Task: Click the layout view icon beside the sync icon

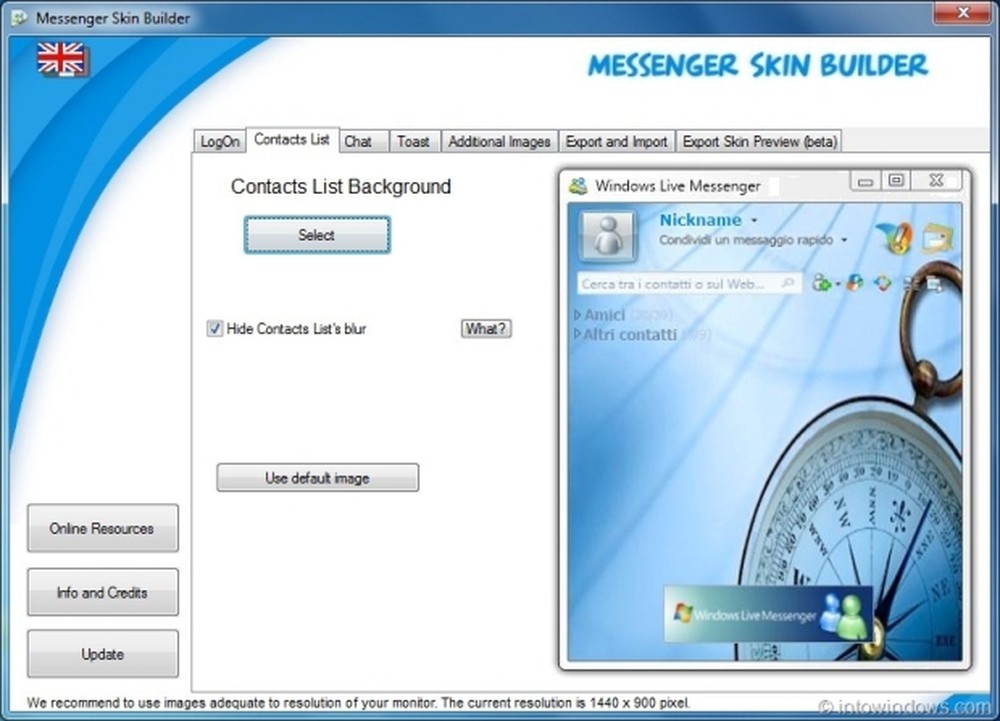Action: pos(908,283)
